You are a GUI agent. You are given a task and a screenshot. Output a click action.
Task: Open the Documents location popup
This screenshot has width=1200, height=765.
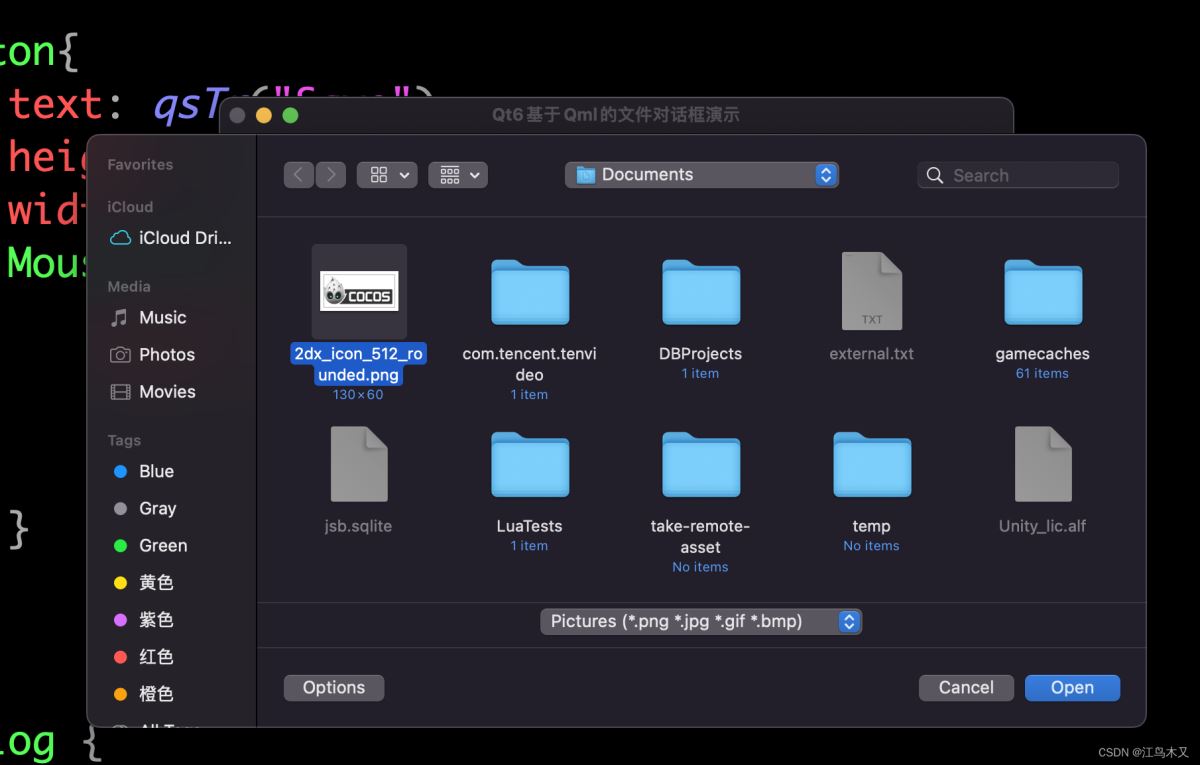tap(702, 175)
